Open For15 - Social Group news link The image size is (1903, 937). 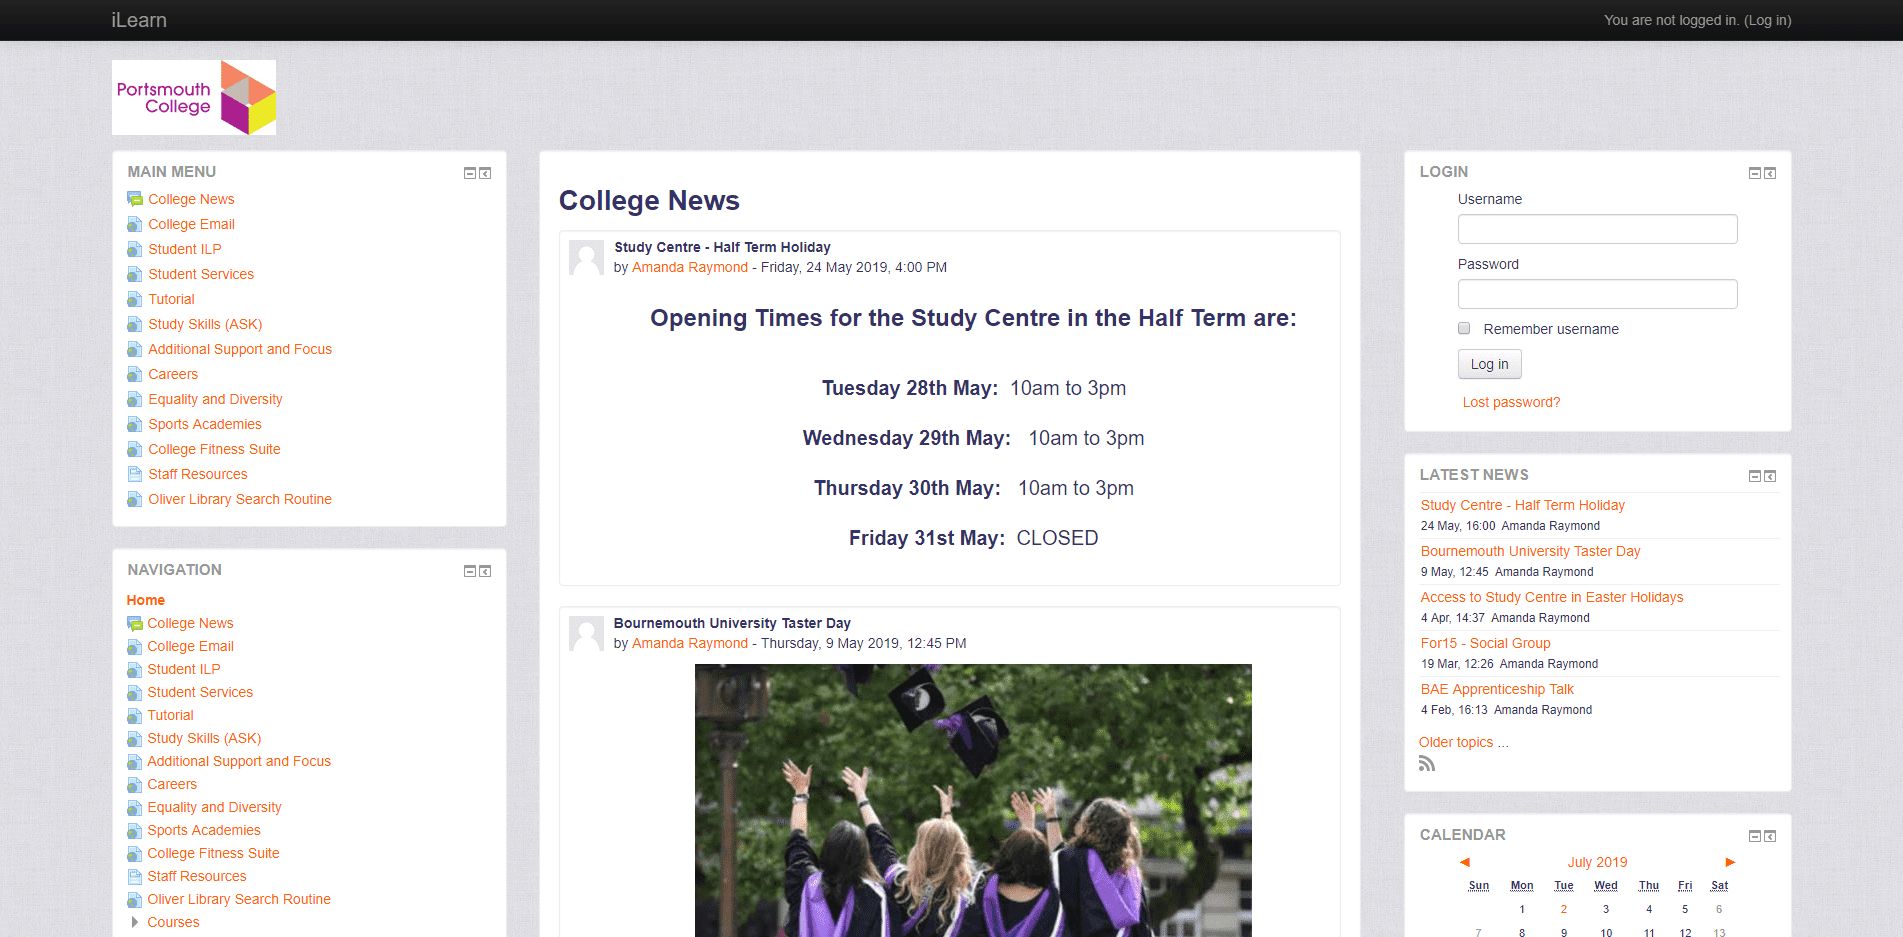(x=1485, y=643)
